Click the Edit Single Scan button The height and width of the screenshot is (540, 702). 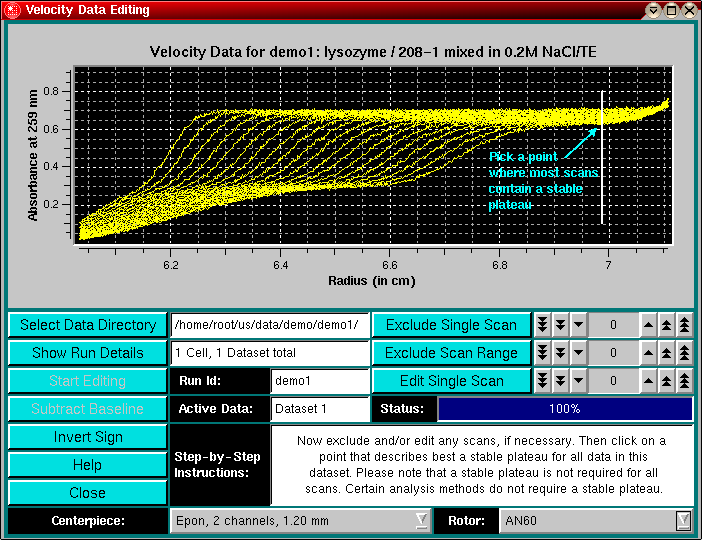[x=451, y=381]
